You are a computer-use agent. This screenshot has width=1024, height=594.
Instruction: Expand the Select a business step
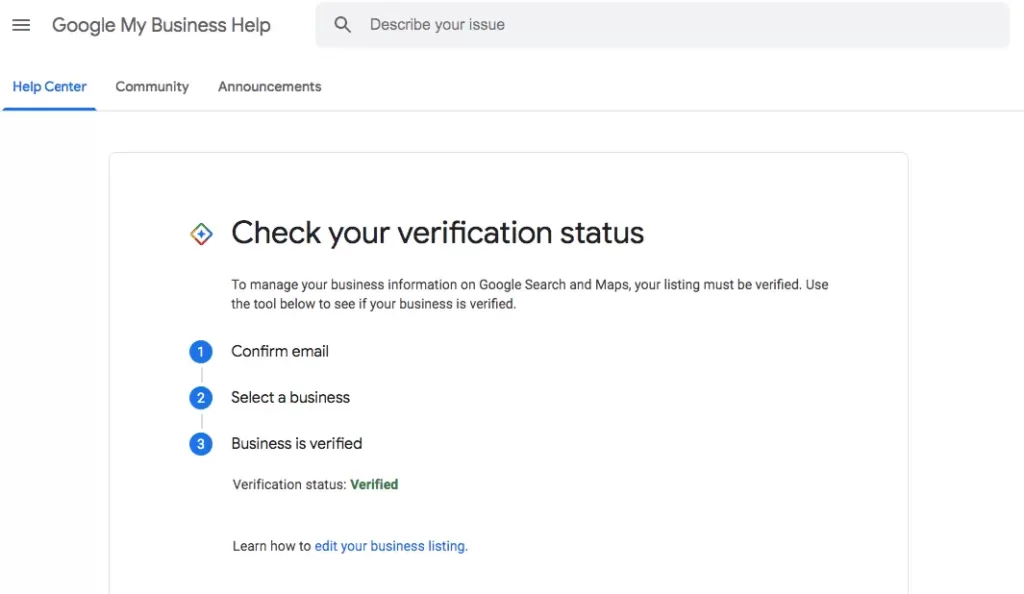click(291, 398)
